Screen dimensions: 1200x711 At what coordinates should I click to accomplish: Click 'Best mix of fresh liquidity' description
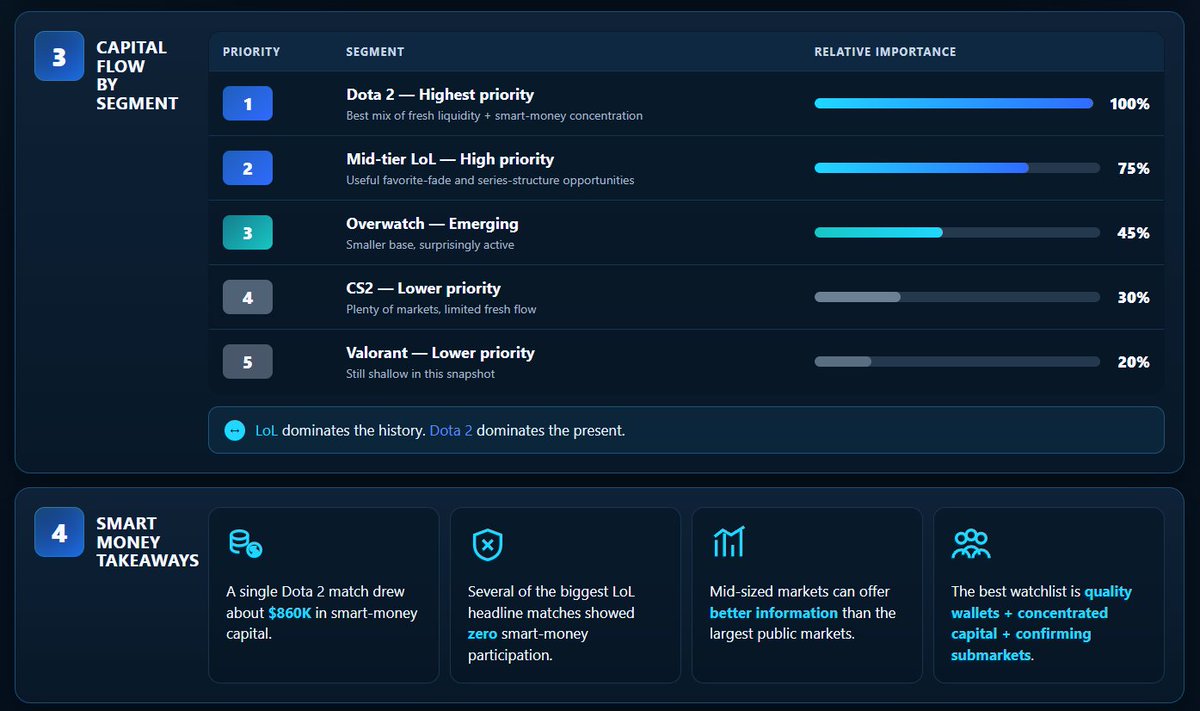point(494,116)
